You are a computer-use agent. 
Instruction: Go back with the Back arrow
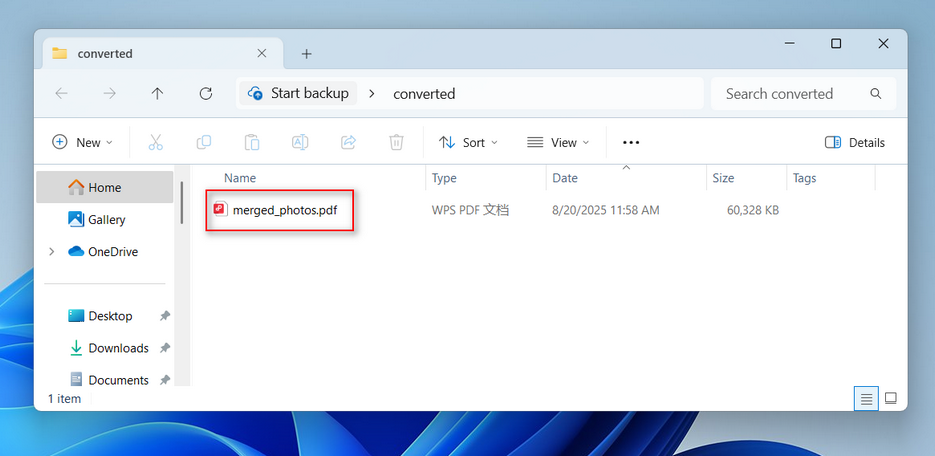[61, 94]
